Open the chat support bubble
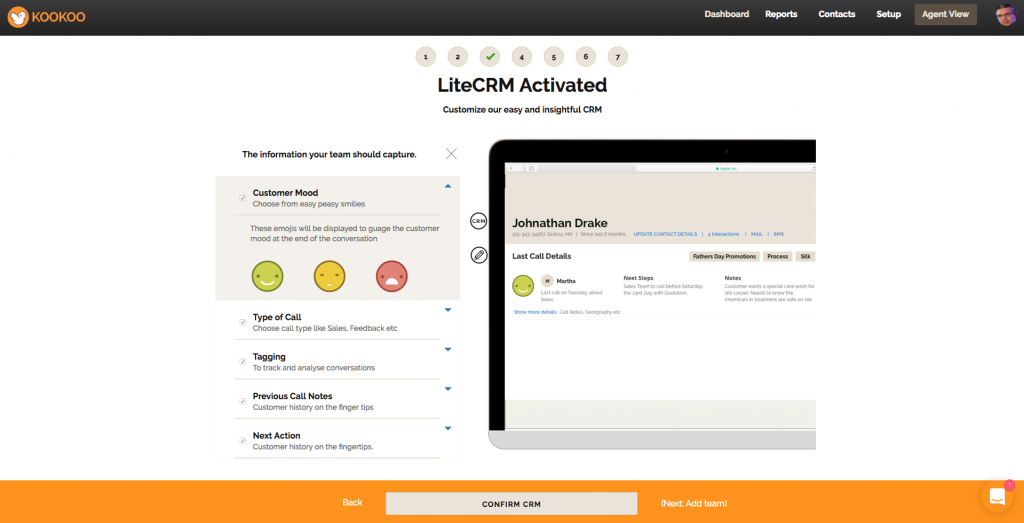The height and width of the screenshot is (523, 1024). [x=997, y=496]
